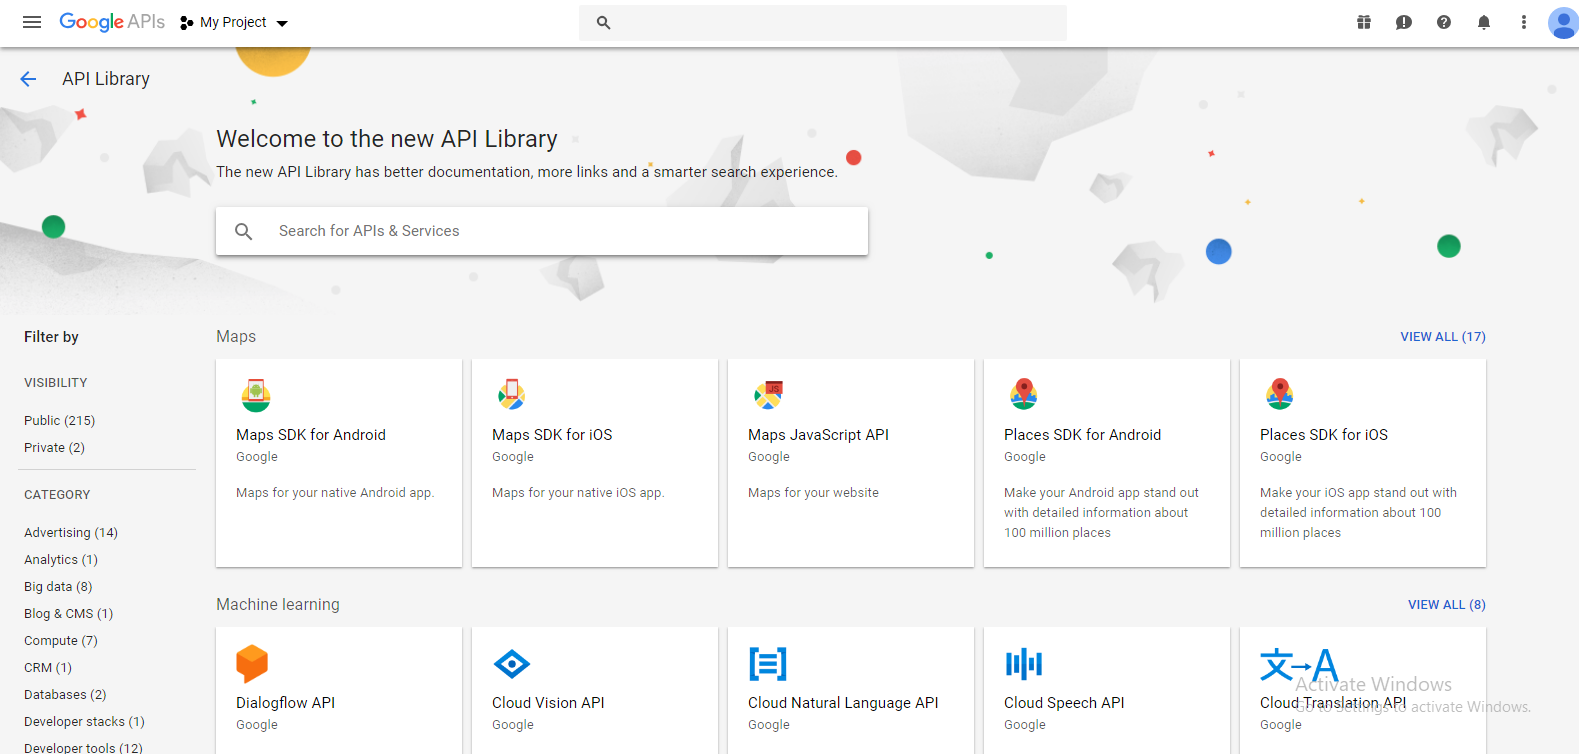Screen dimensions: 1579x754
Task: Filter by CRM (1) category
Action: tap(48, 668)
